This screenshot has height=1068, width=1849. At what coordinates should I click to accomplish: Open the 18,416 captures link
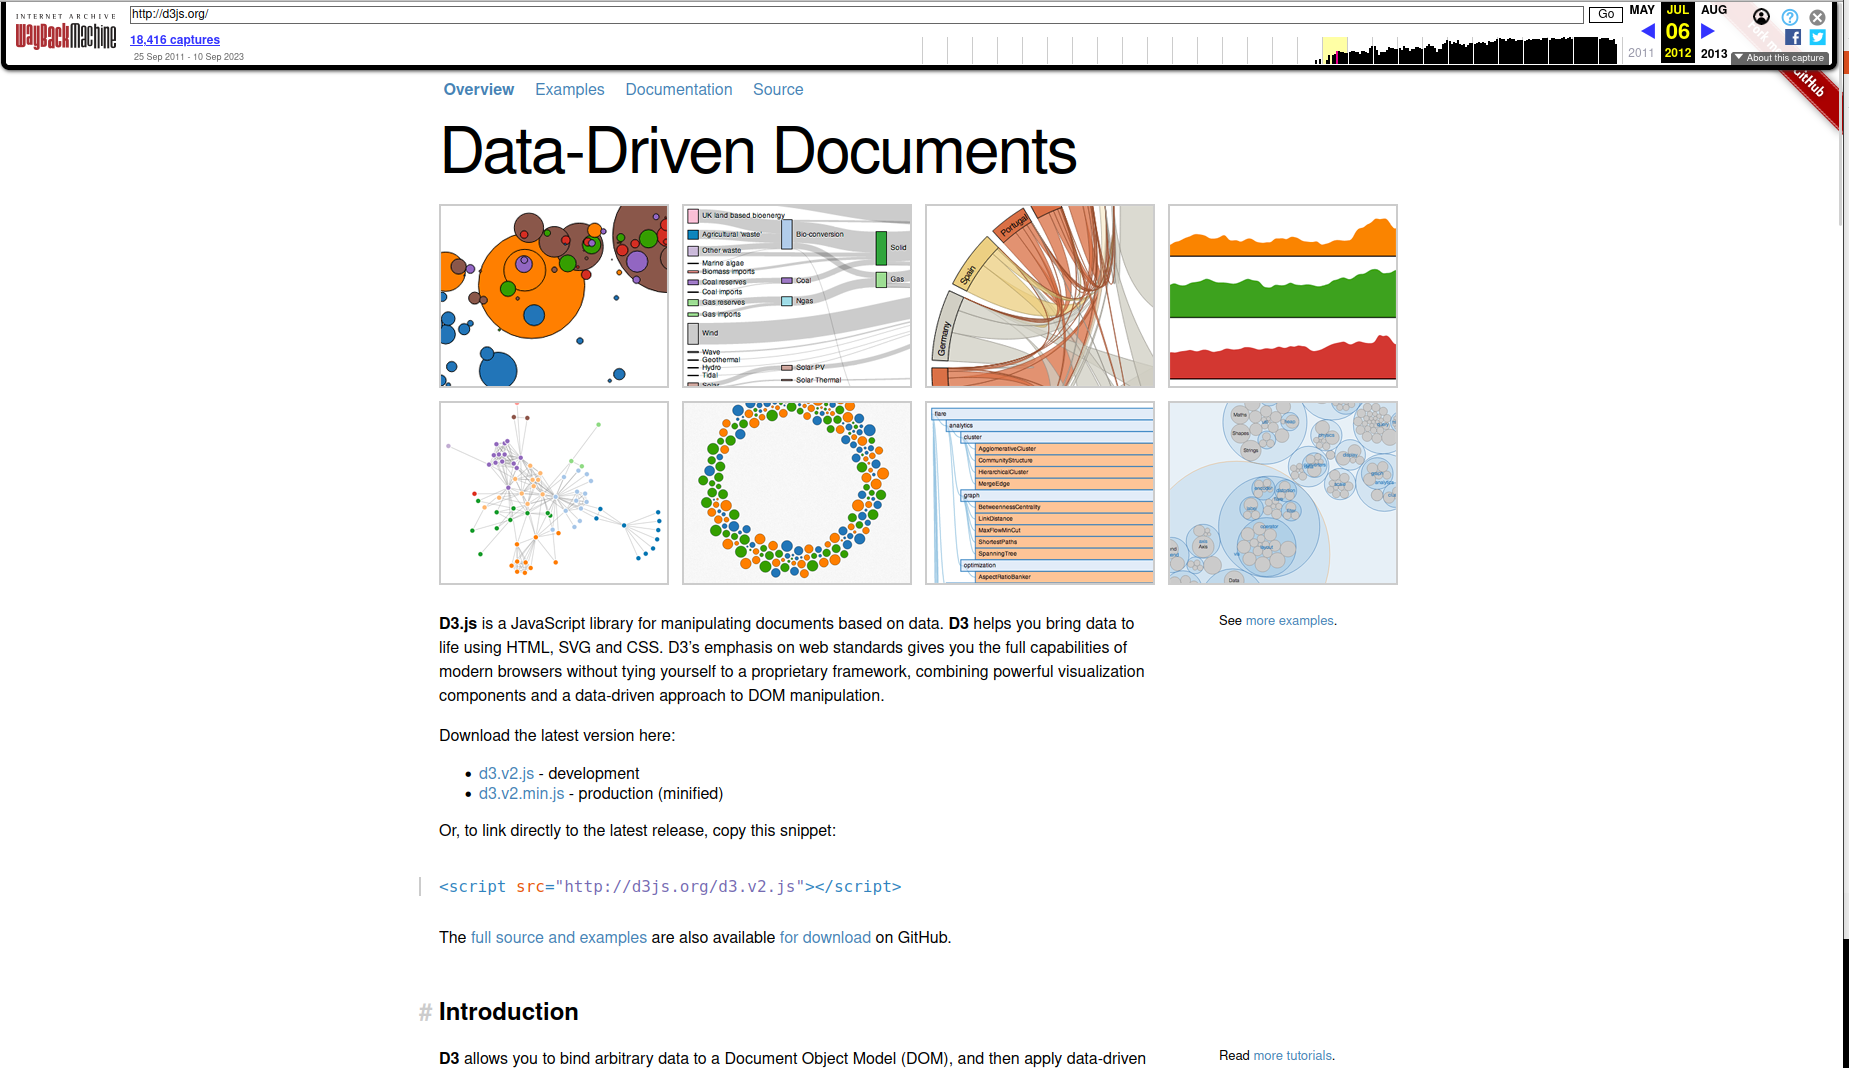[x=175, y=40]
